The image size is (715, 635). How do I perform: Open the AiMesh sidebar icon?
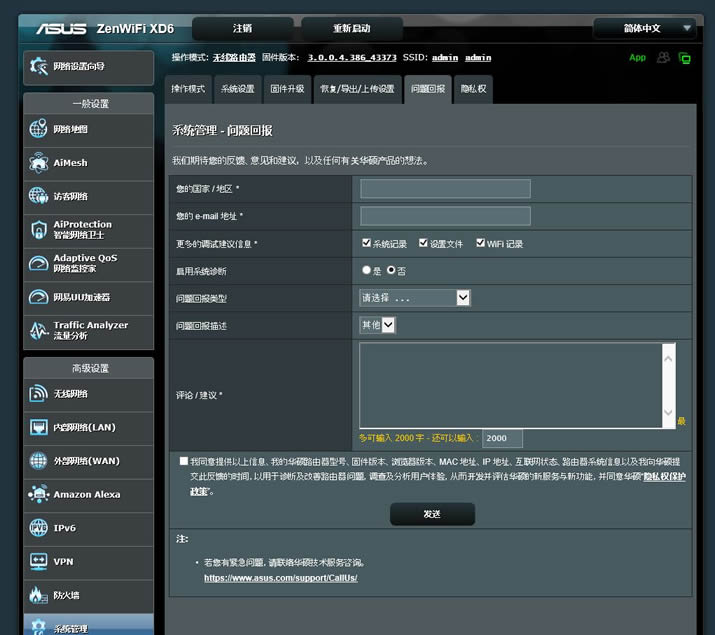[x=38, y=163]
